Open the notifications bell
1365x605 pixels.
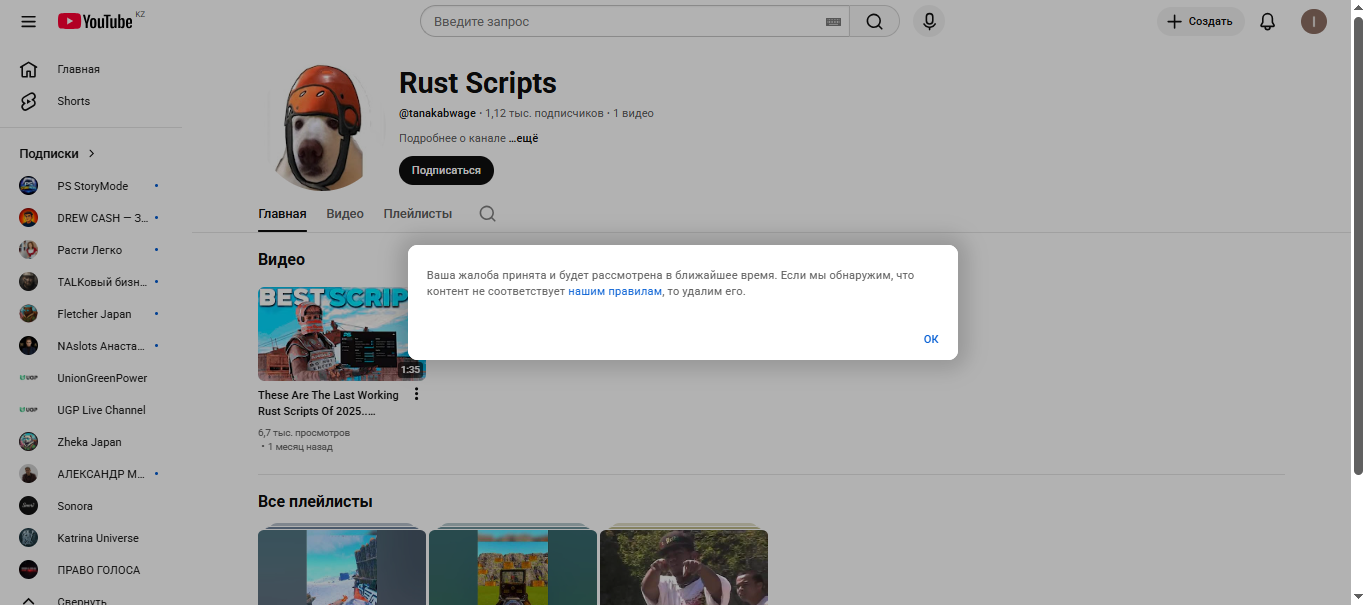coord(1267,21)
